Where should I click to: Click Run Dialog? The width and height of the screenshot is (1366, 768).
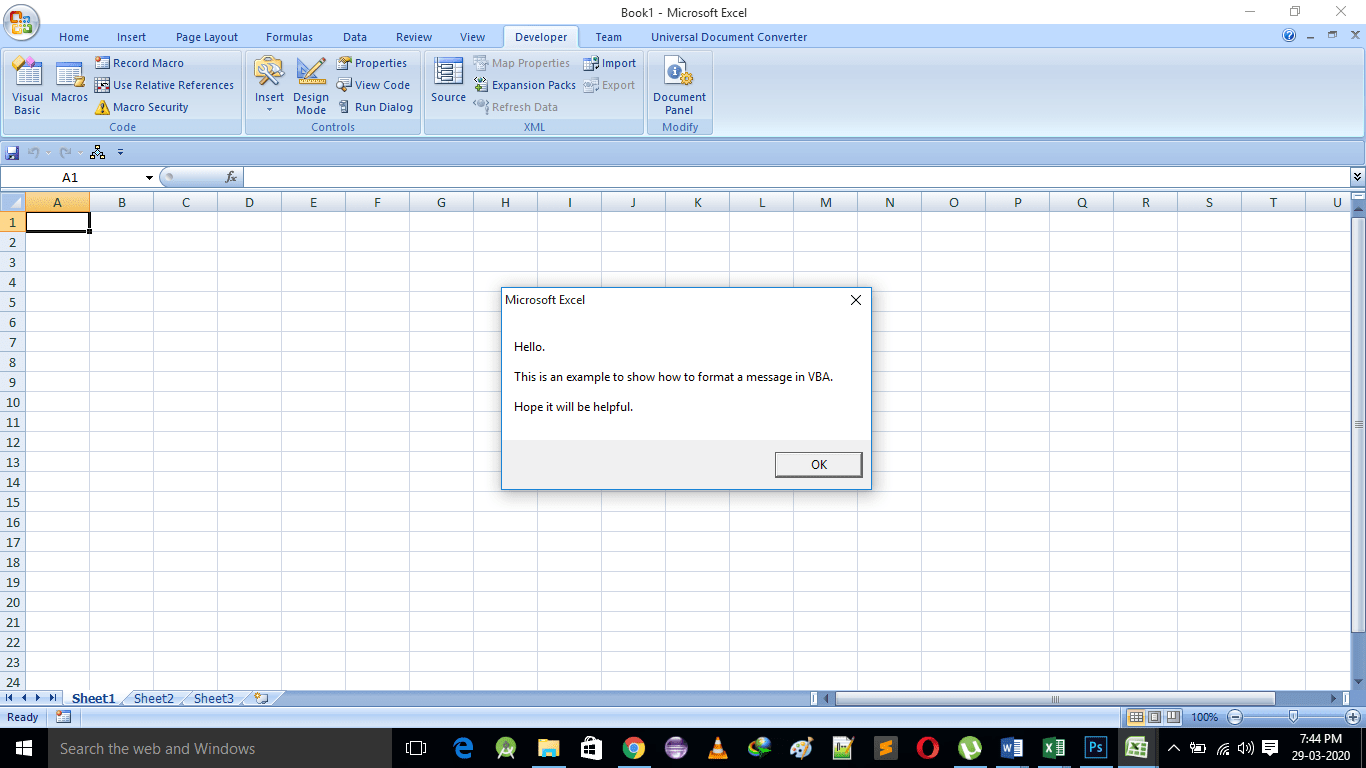375,107
